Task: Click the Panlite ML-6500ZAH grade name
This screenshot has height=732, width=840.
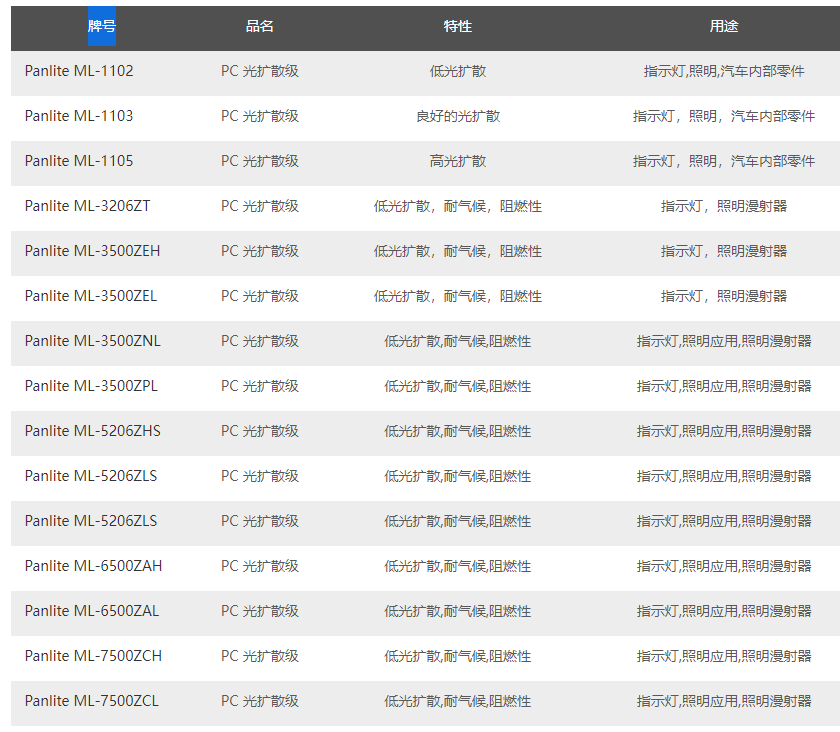Action: tap(93, 566)
